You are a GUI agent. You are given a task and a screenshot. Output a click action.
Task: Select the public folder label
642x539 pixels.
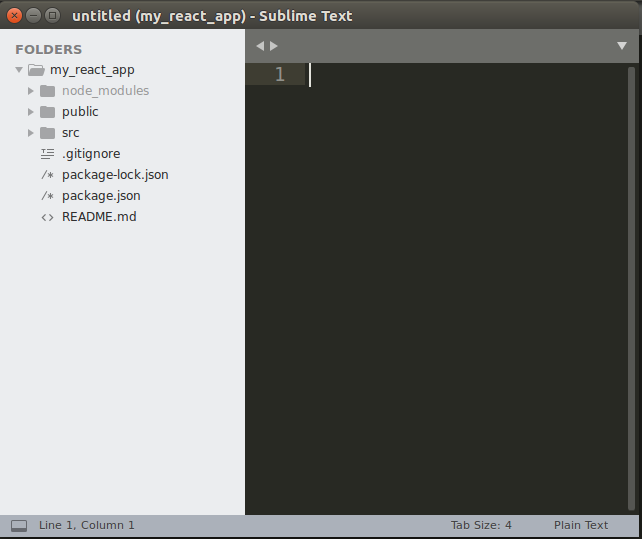[80, 112]
